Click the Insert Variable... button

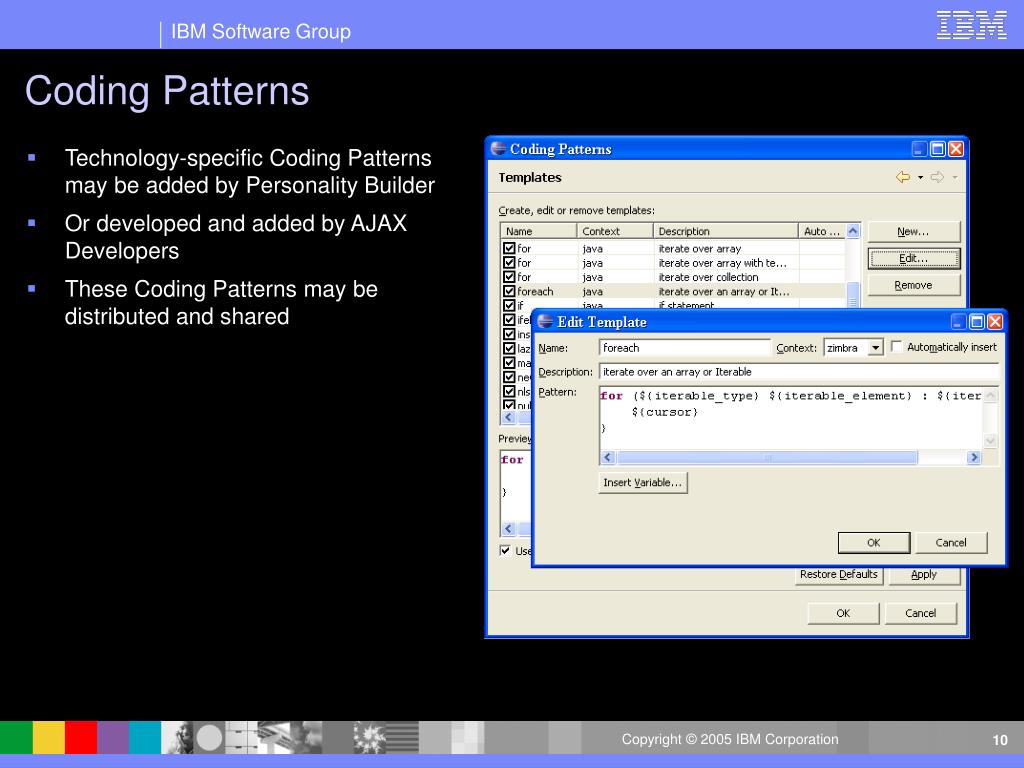coord(643,483)
